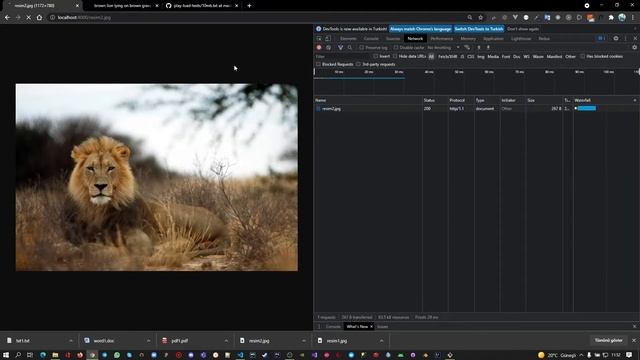Viewport: 640px width, 360px height.
Task: Switch to Performance tab
Action: [x=442, y=38]
